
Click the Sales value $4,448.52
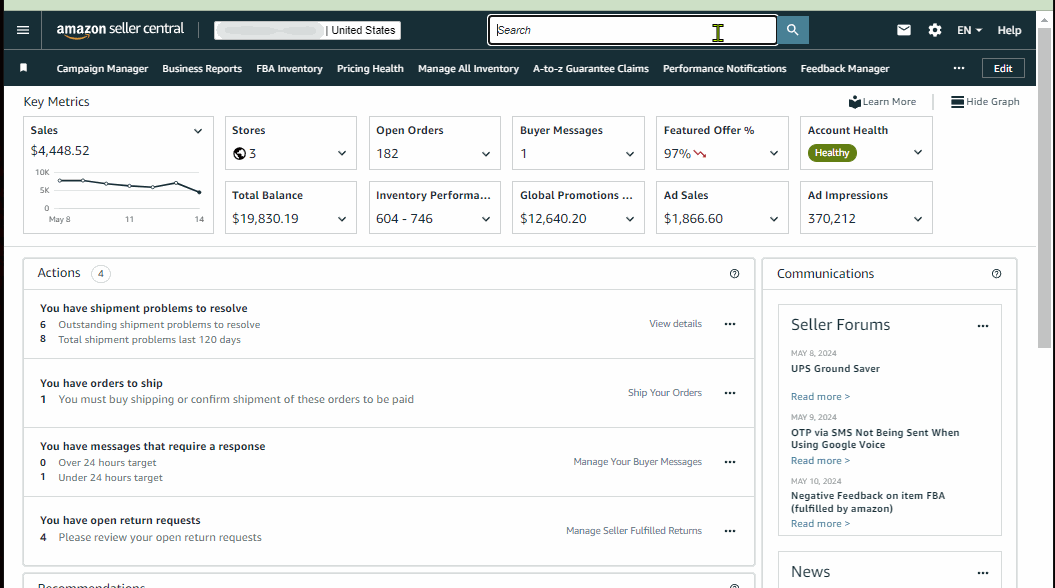60,151
